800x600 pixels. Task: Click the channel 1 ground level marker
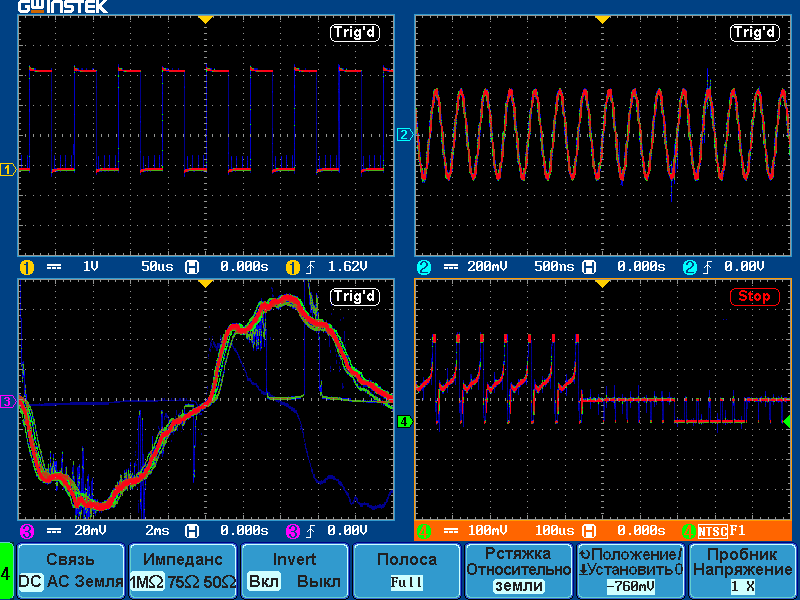coord(7,170)
